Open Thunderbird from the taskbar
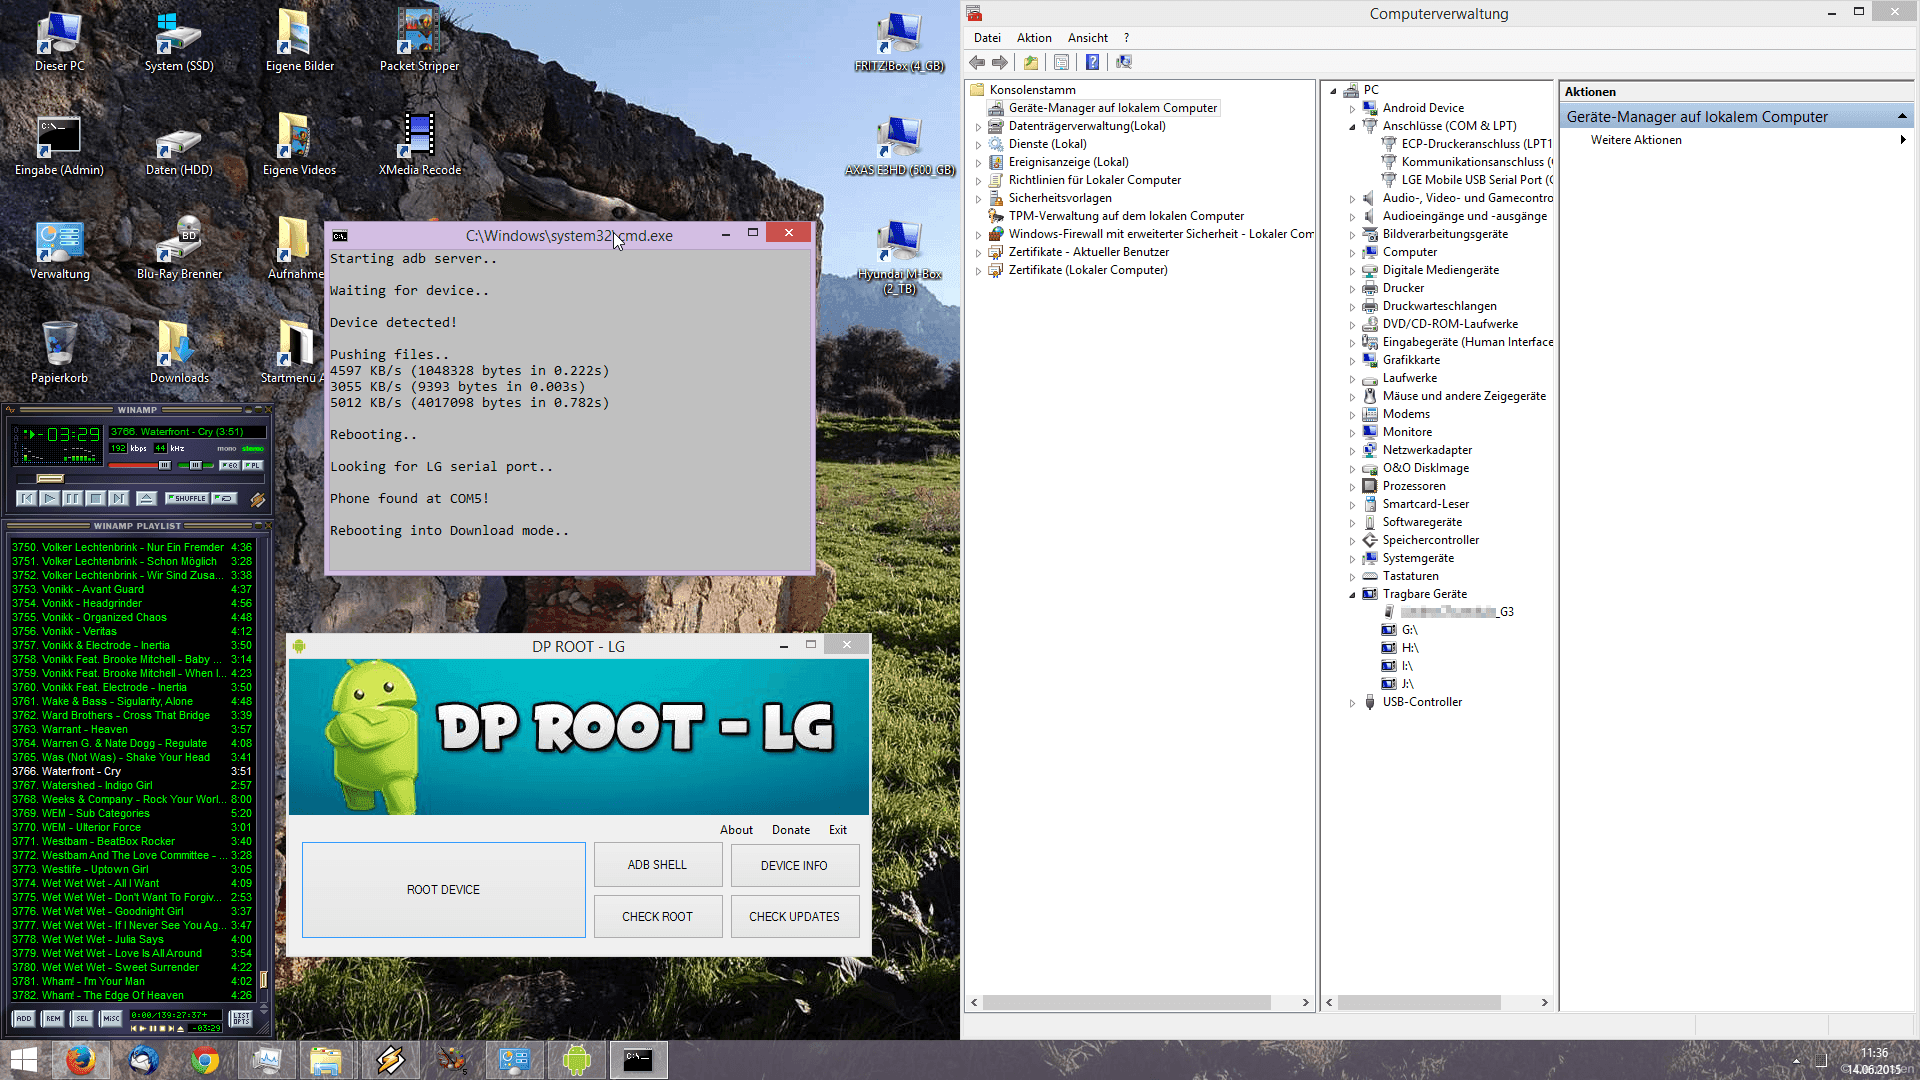Image resolution: width=1920 pixels, height=1080 pixels. [x=143, y=1060]
